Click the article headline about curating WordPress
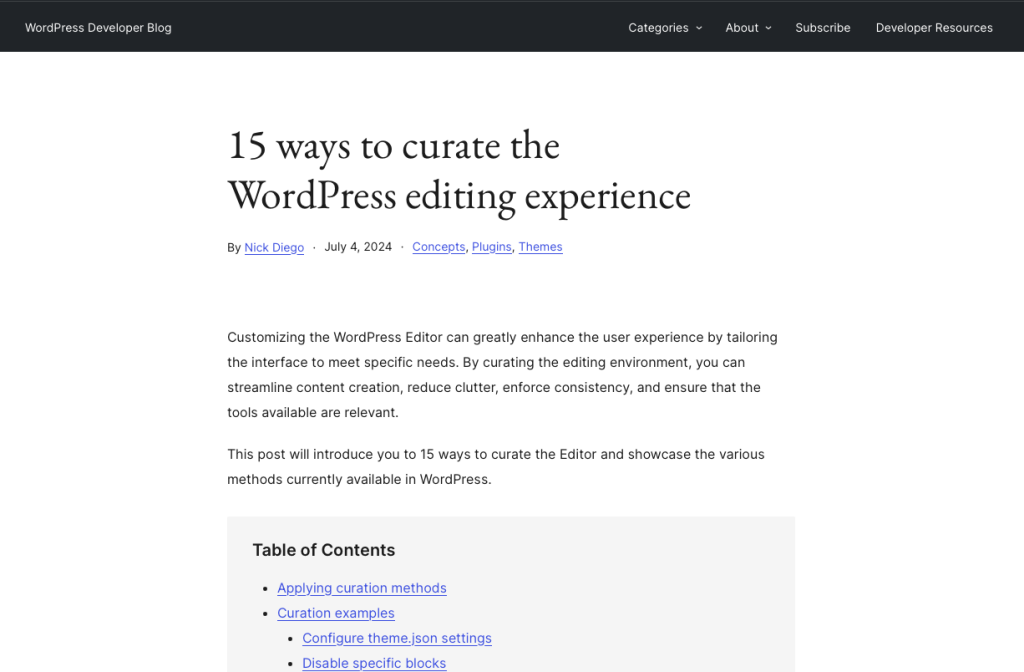Viewport: 1024px width, 672px height. point(458,170)
